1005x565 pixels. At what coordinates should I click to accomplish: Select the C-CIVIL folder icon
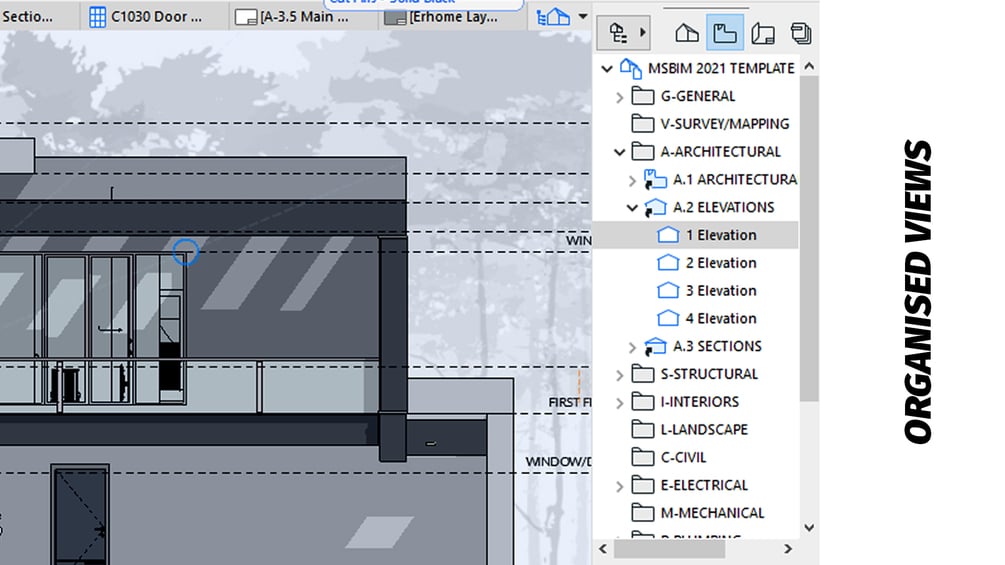tap(643, 457)
